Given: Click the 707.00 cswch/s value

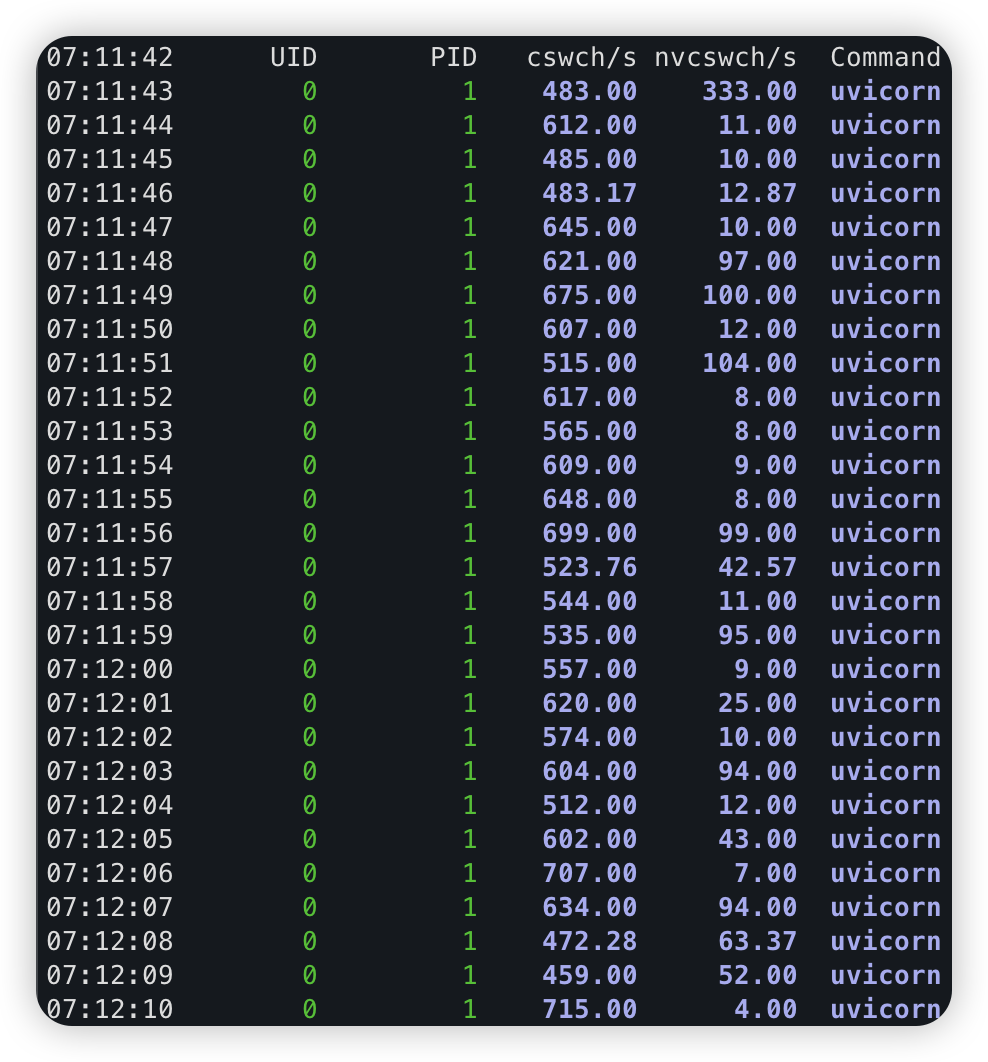Looking at the screenshot, I should (589, 874).
